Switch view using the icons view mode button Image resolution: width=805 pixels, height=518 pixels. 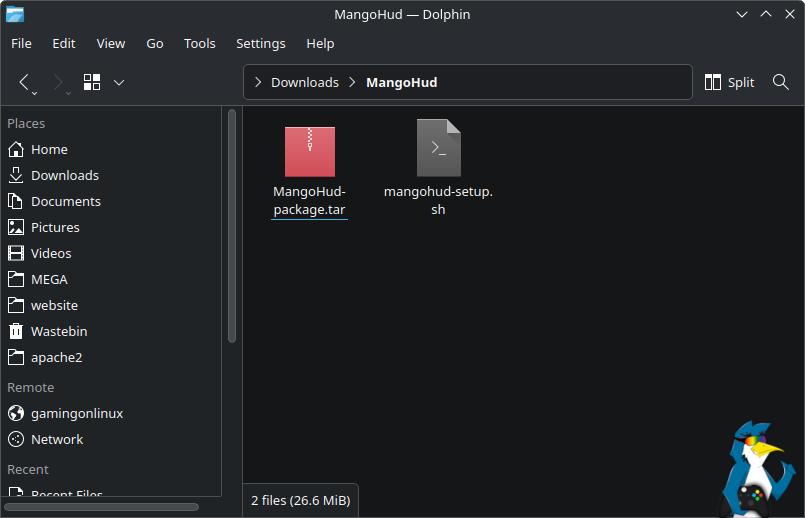click(92, 82)
